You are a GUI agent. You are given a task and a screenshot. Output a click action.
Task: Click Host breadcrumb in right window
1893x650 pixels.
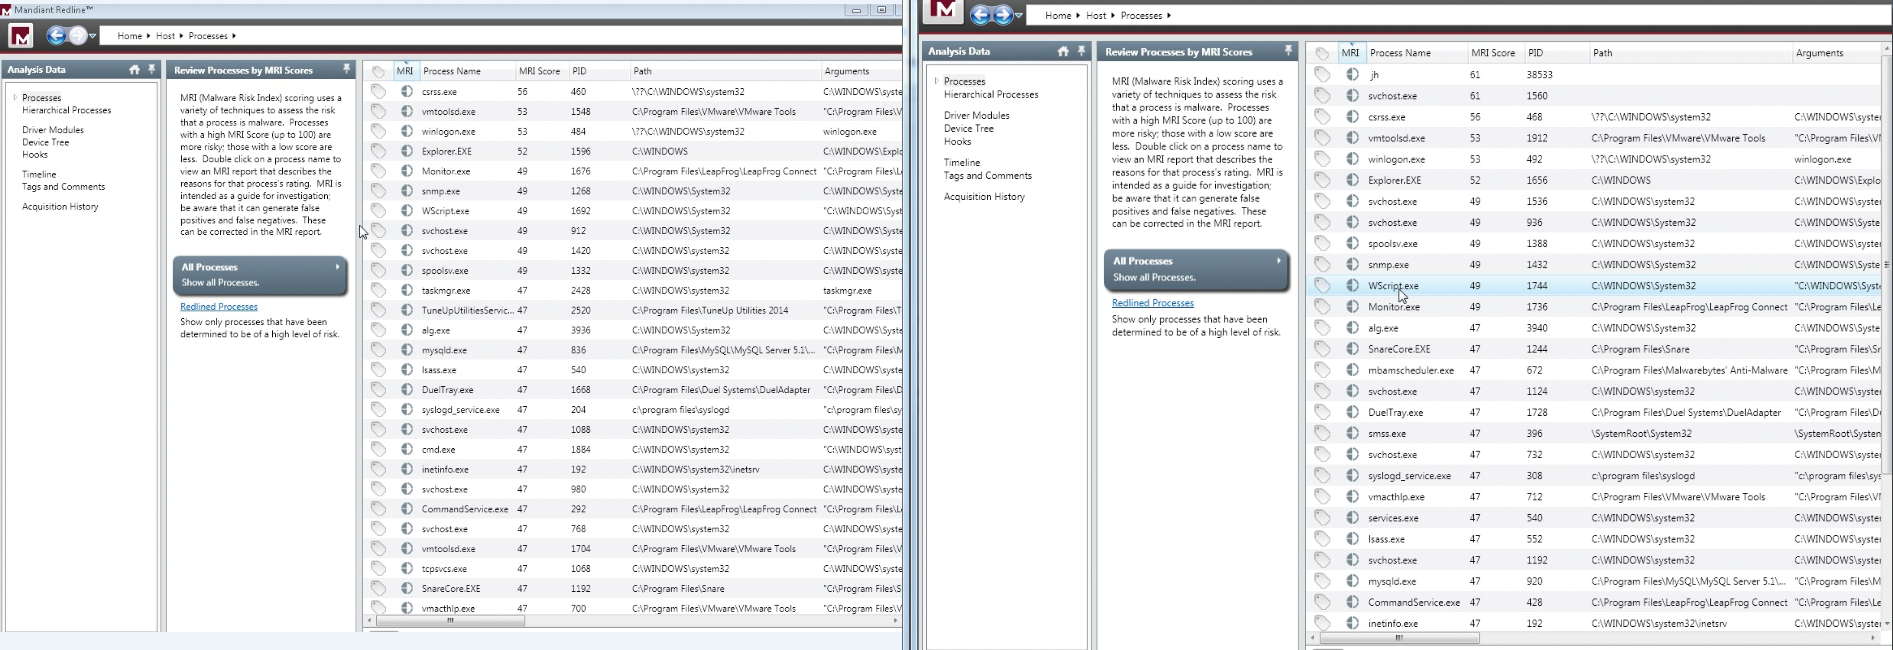[x=1096, y=16]
